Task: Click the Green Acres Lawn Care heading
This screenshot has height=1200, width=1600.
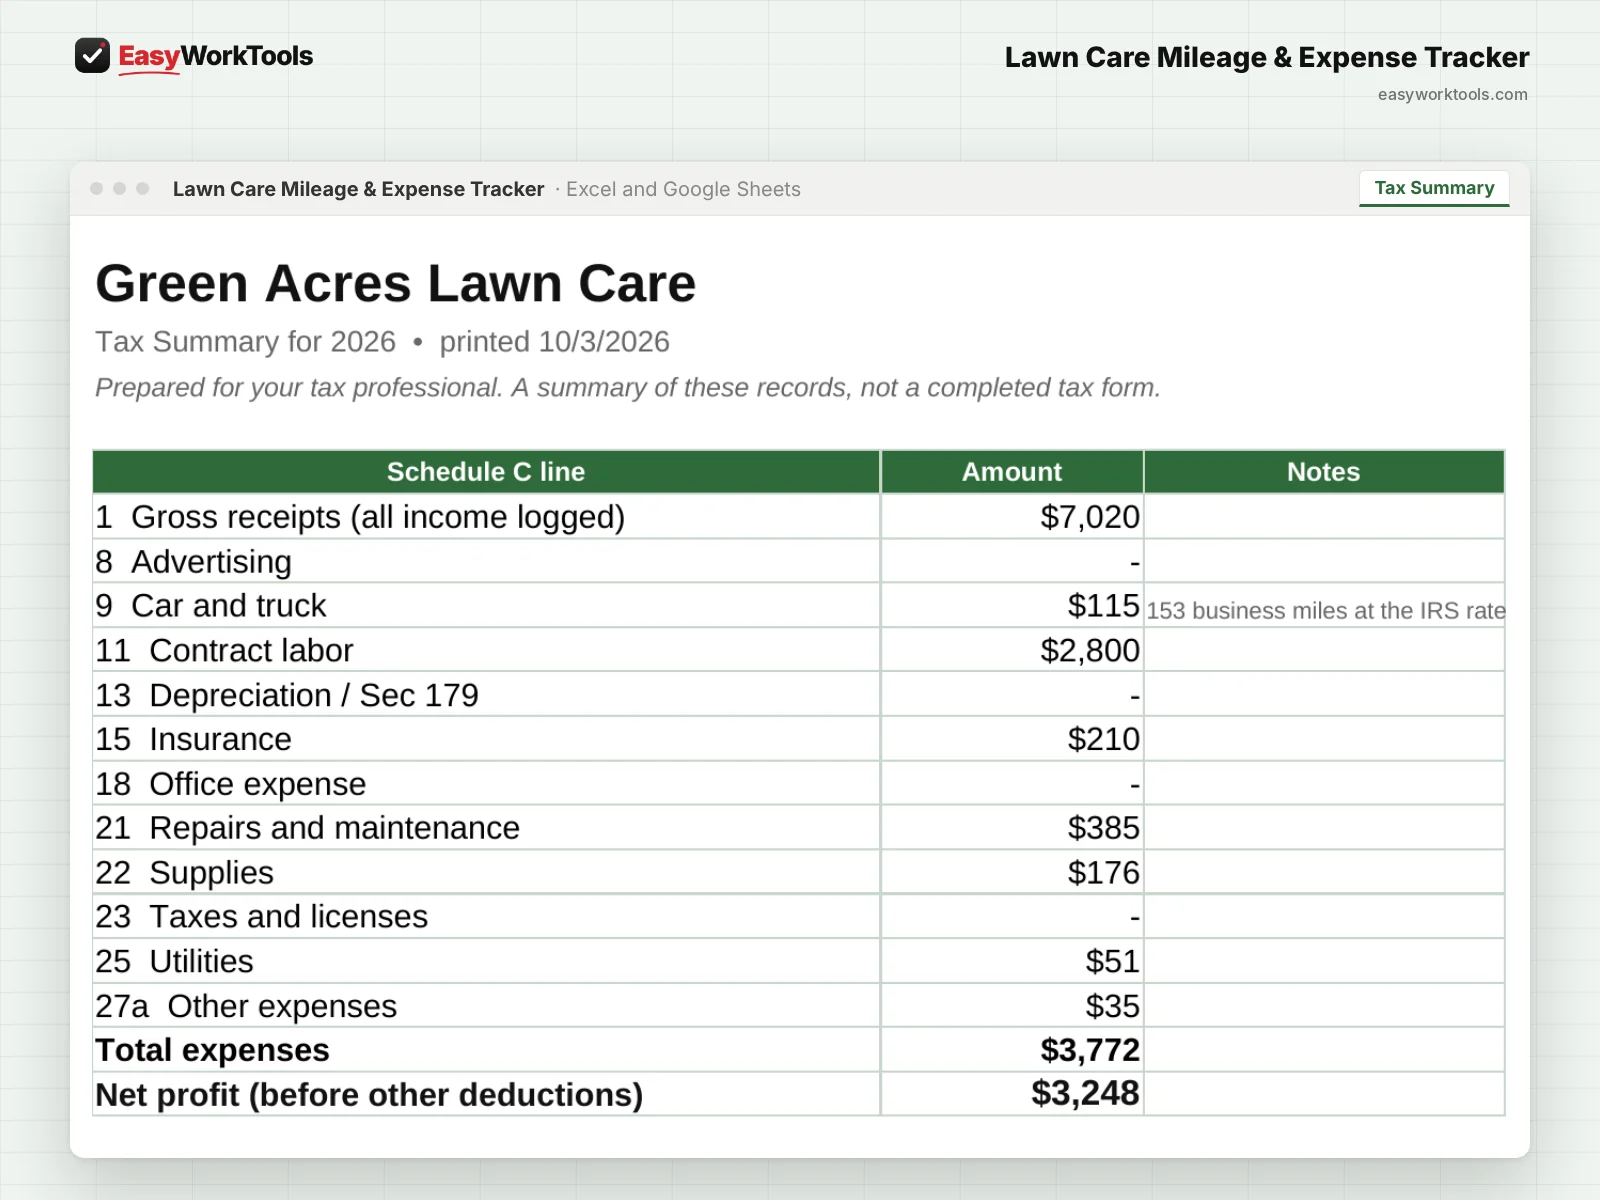Action: tap(396, 283)
